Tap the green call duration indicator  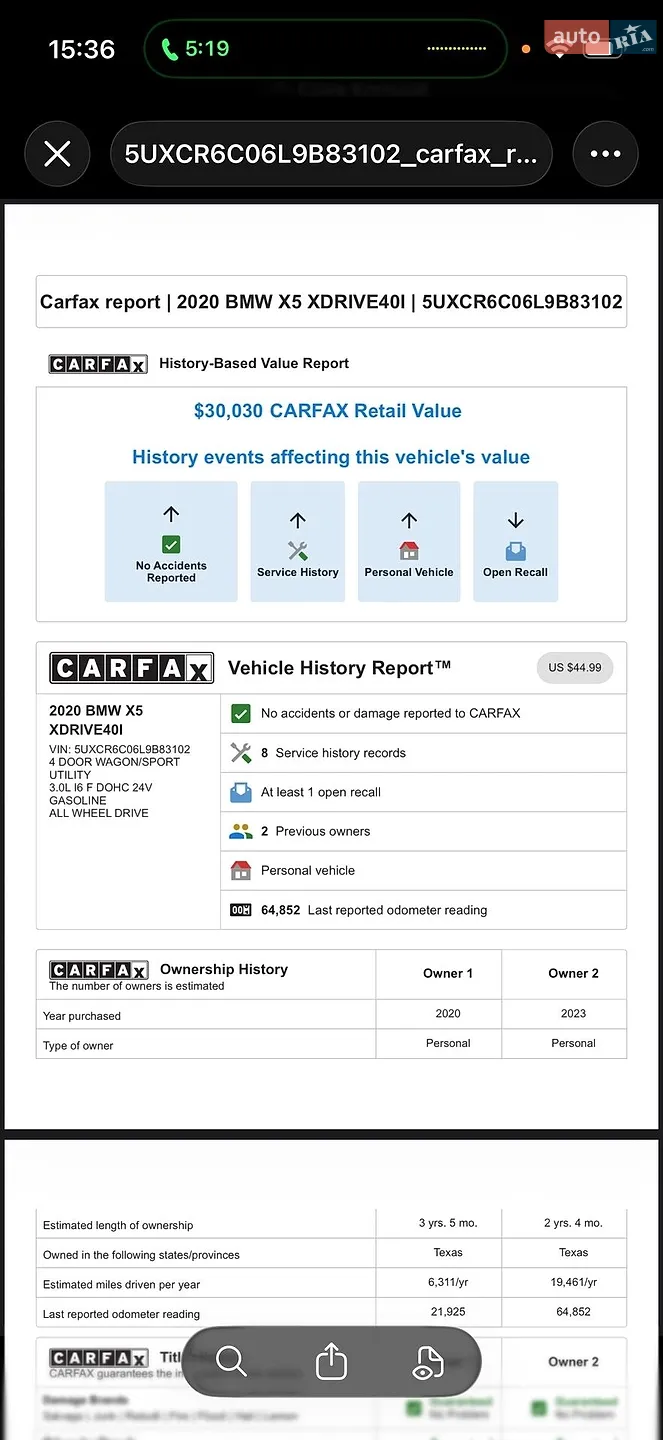click(x=196, y=48)
